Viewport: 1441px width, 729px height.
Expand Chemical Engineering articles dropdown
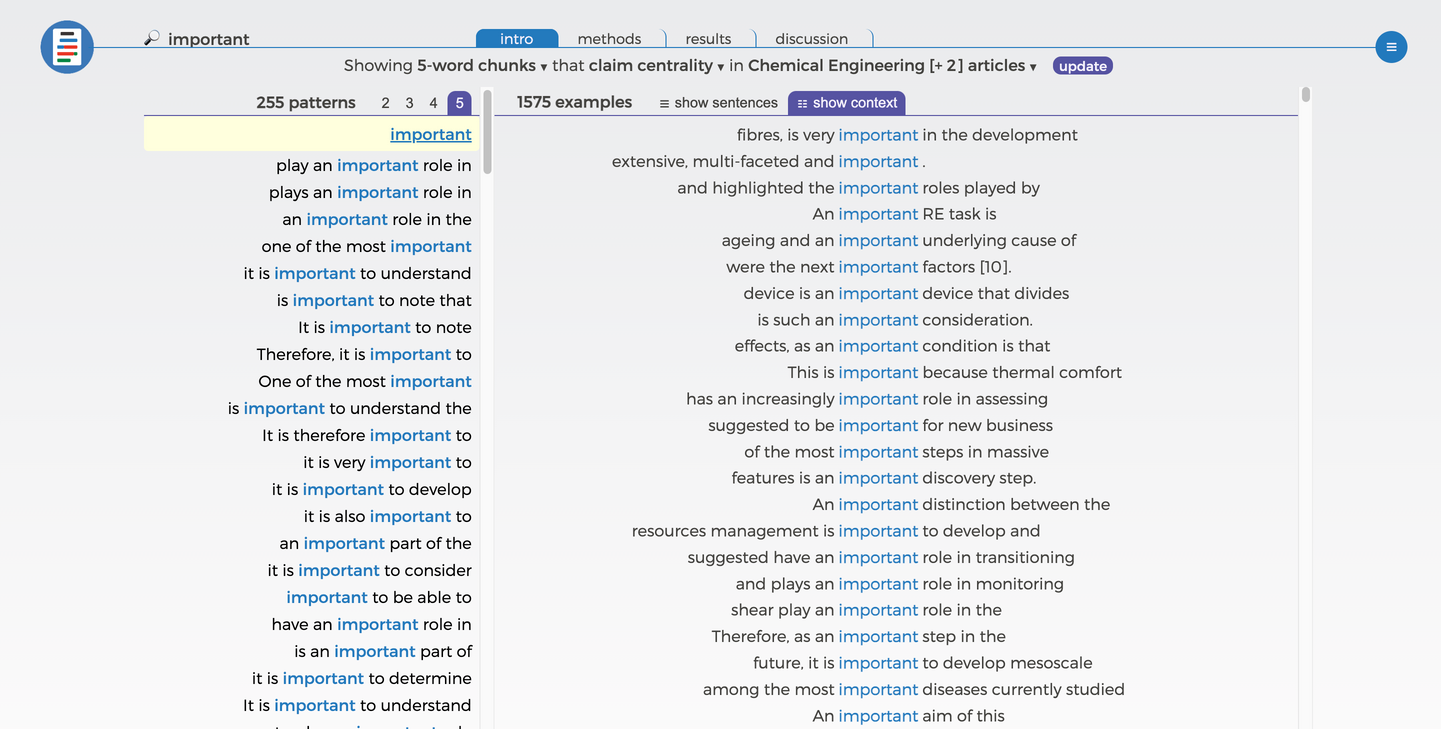[891, 66]
